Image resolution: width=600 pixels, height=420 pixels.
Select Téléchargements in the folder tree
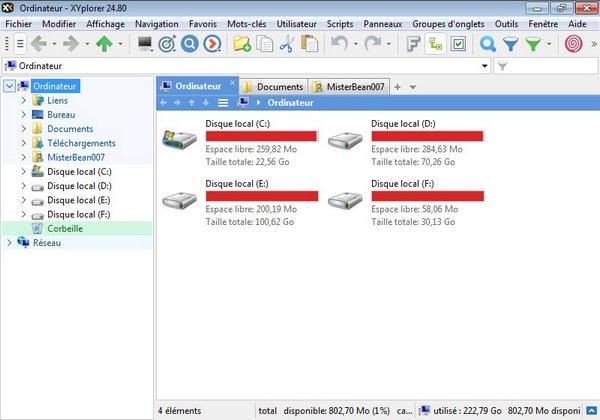click(x=82, y=143)
